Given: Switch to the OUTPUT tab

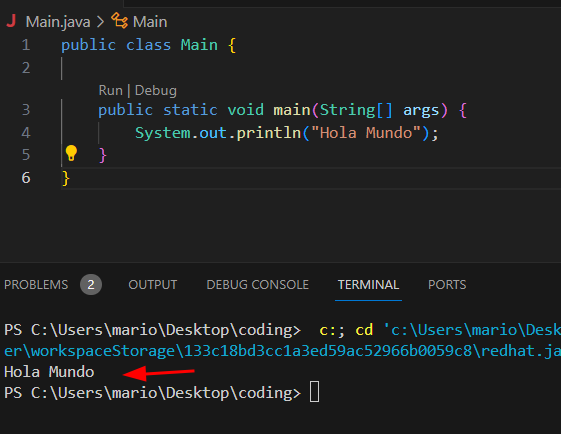Looking at the screenshot, I should pos(153,285).
